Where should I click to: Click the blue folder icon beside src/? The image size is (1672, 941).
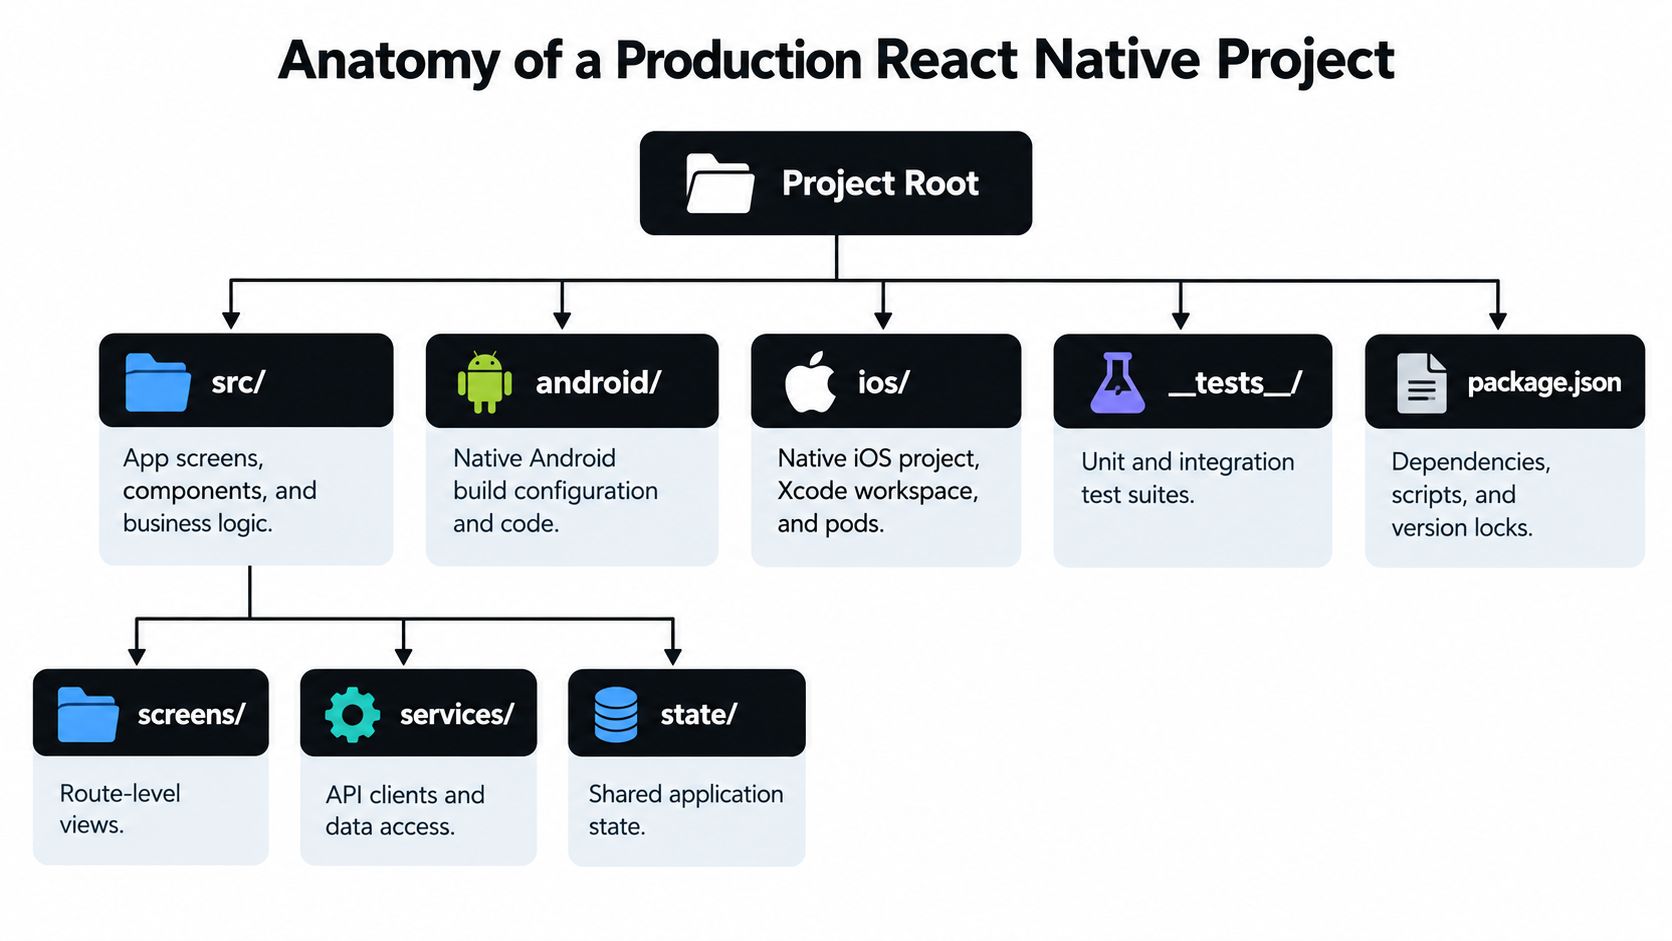pyautogui.click(x=157, y=382)
